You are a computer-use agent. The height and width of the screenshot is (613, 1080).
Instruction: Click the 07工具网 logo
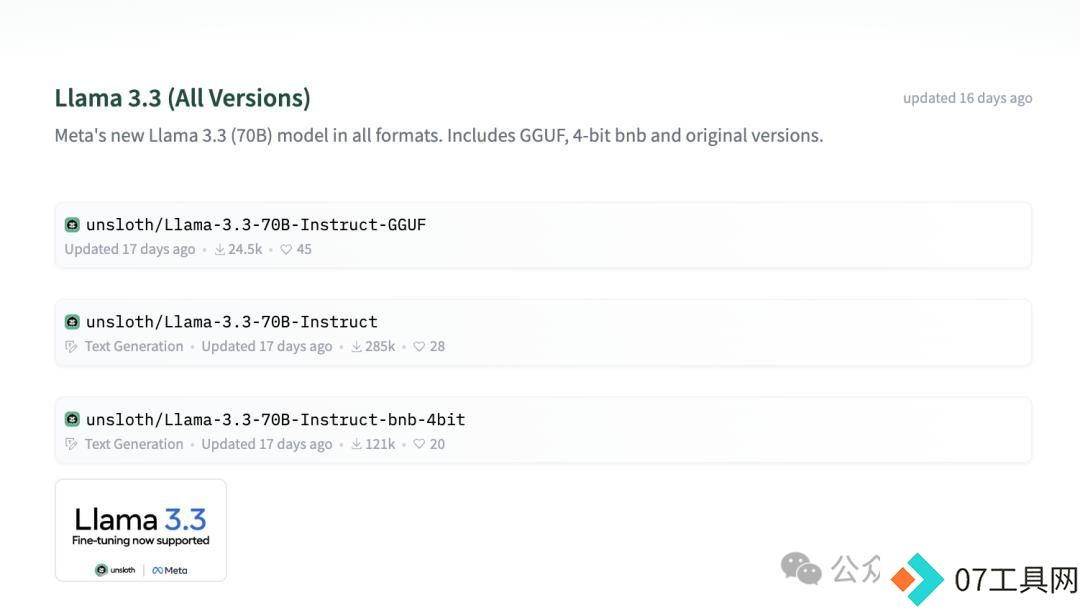984,579
